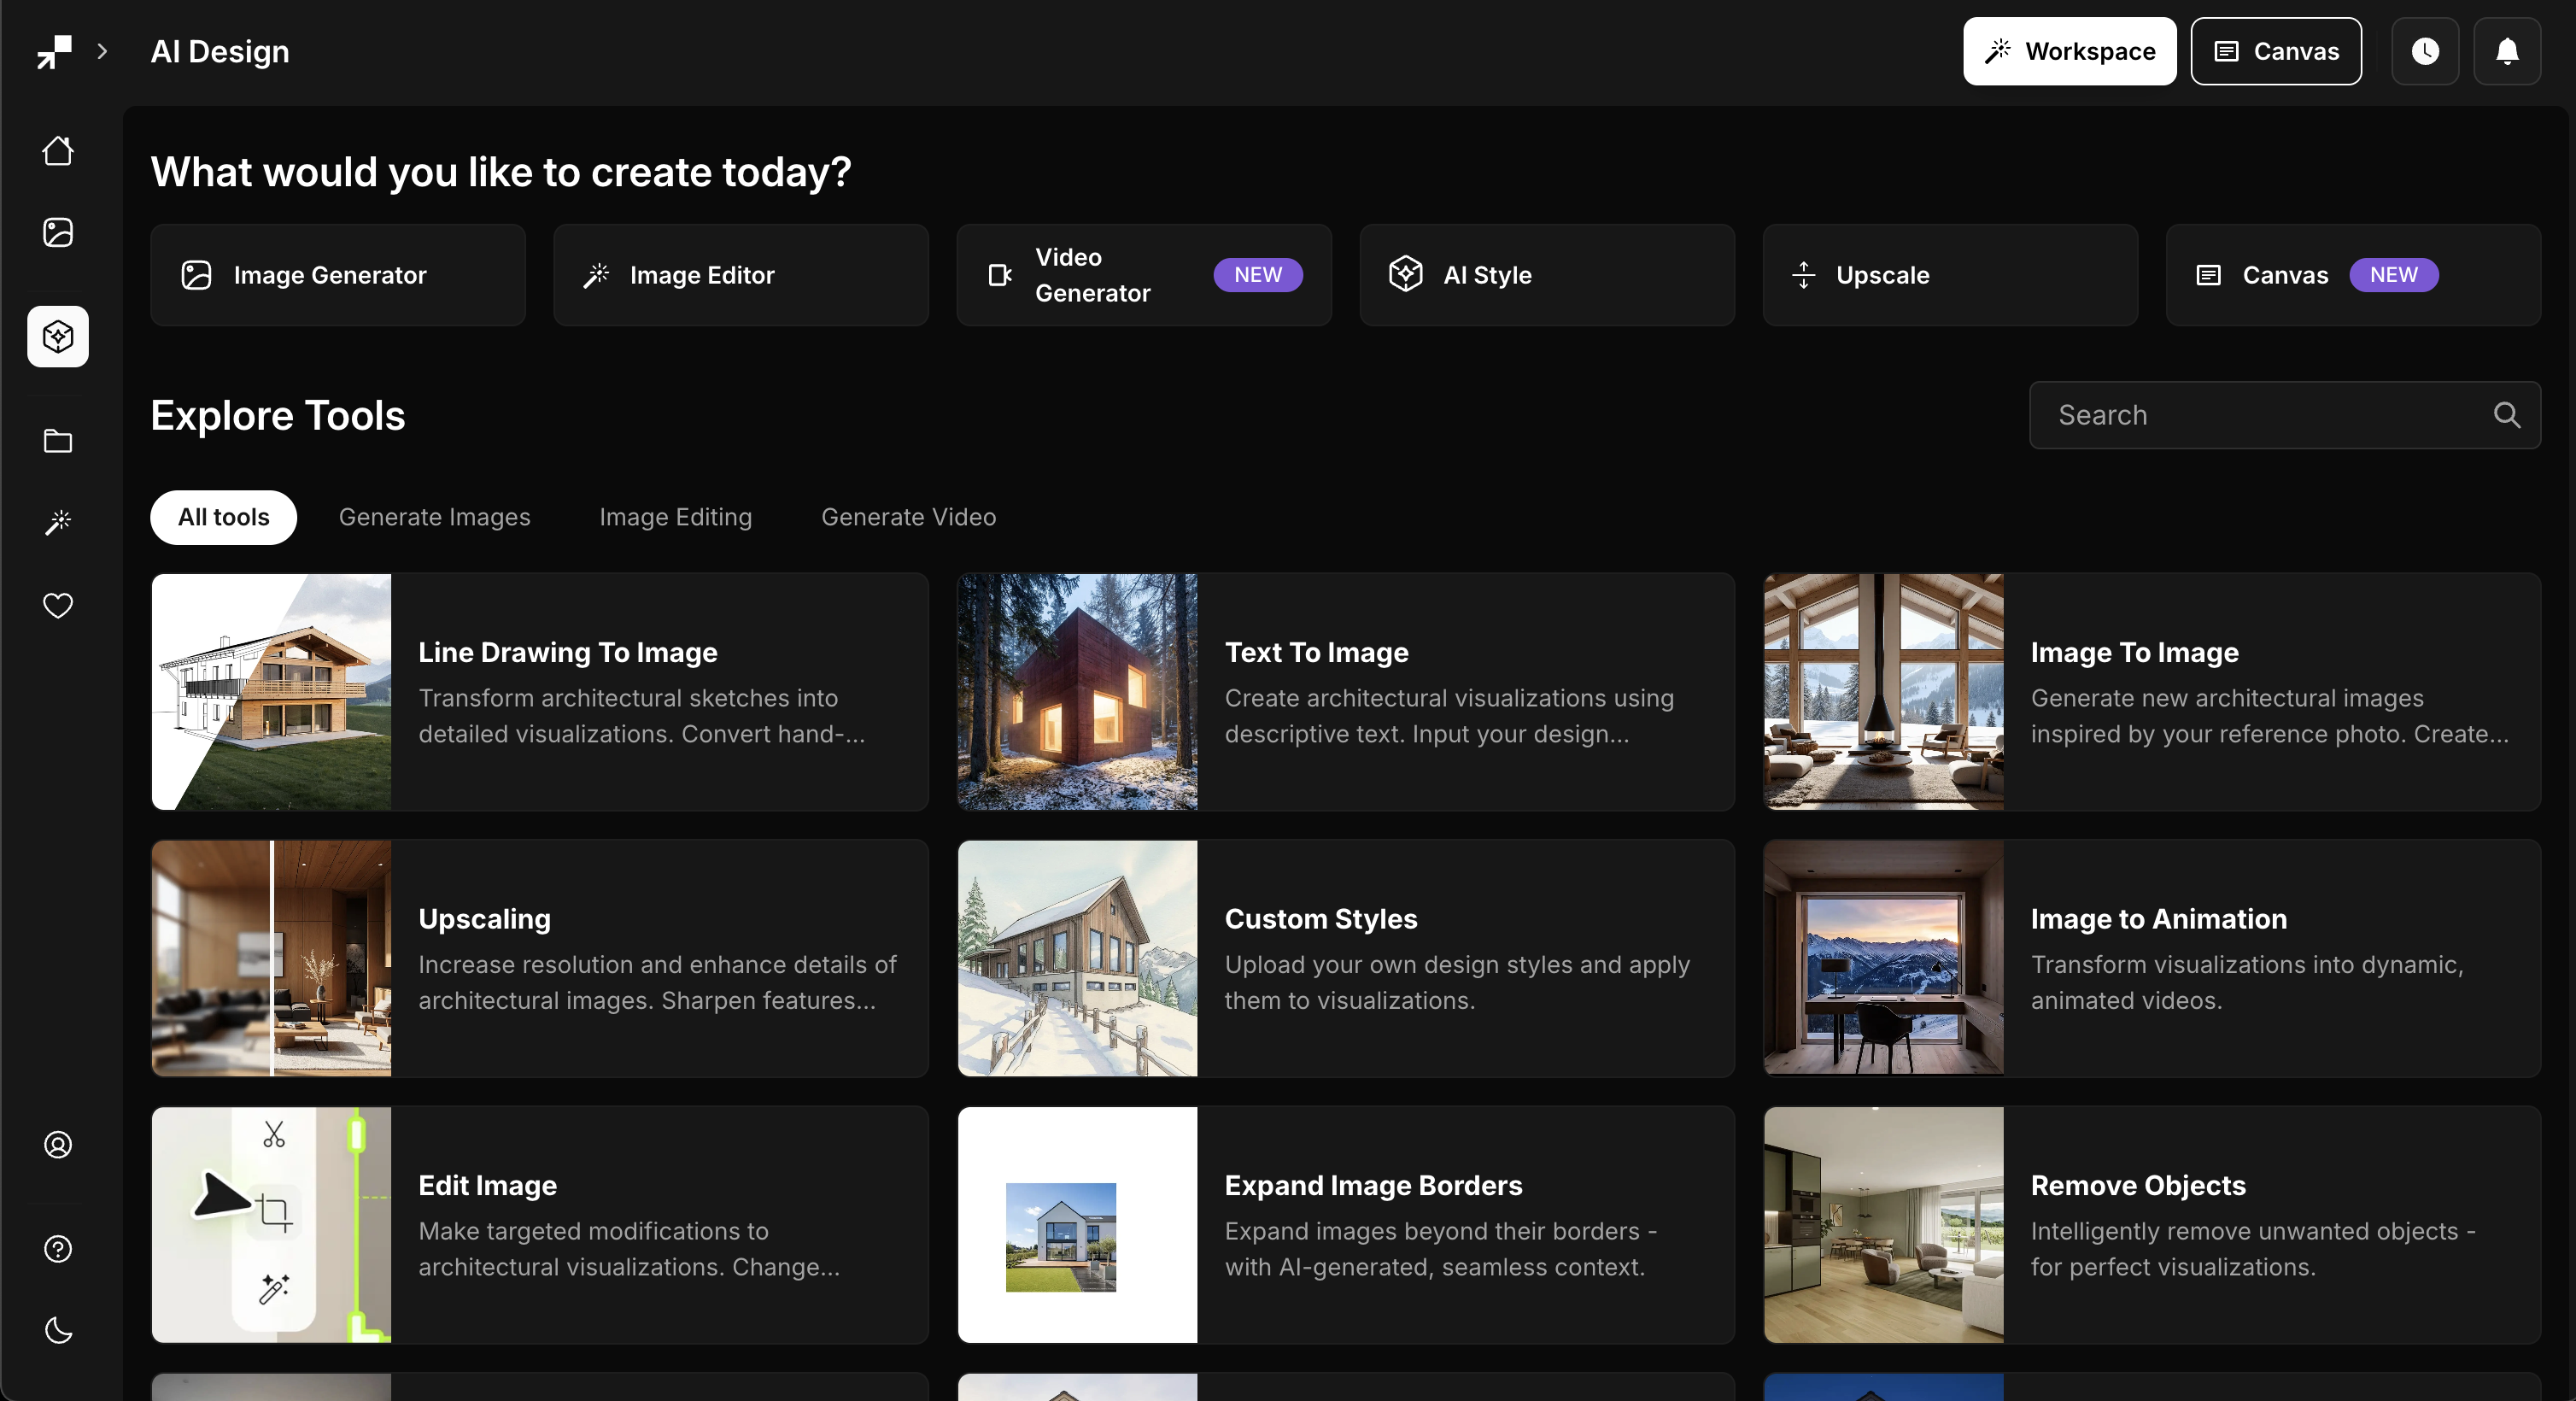Open the Generate Video tab
The width and height of the screenshot is (2576, 1401).
pos(908,517)
